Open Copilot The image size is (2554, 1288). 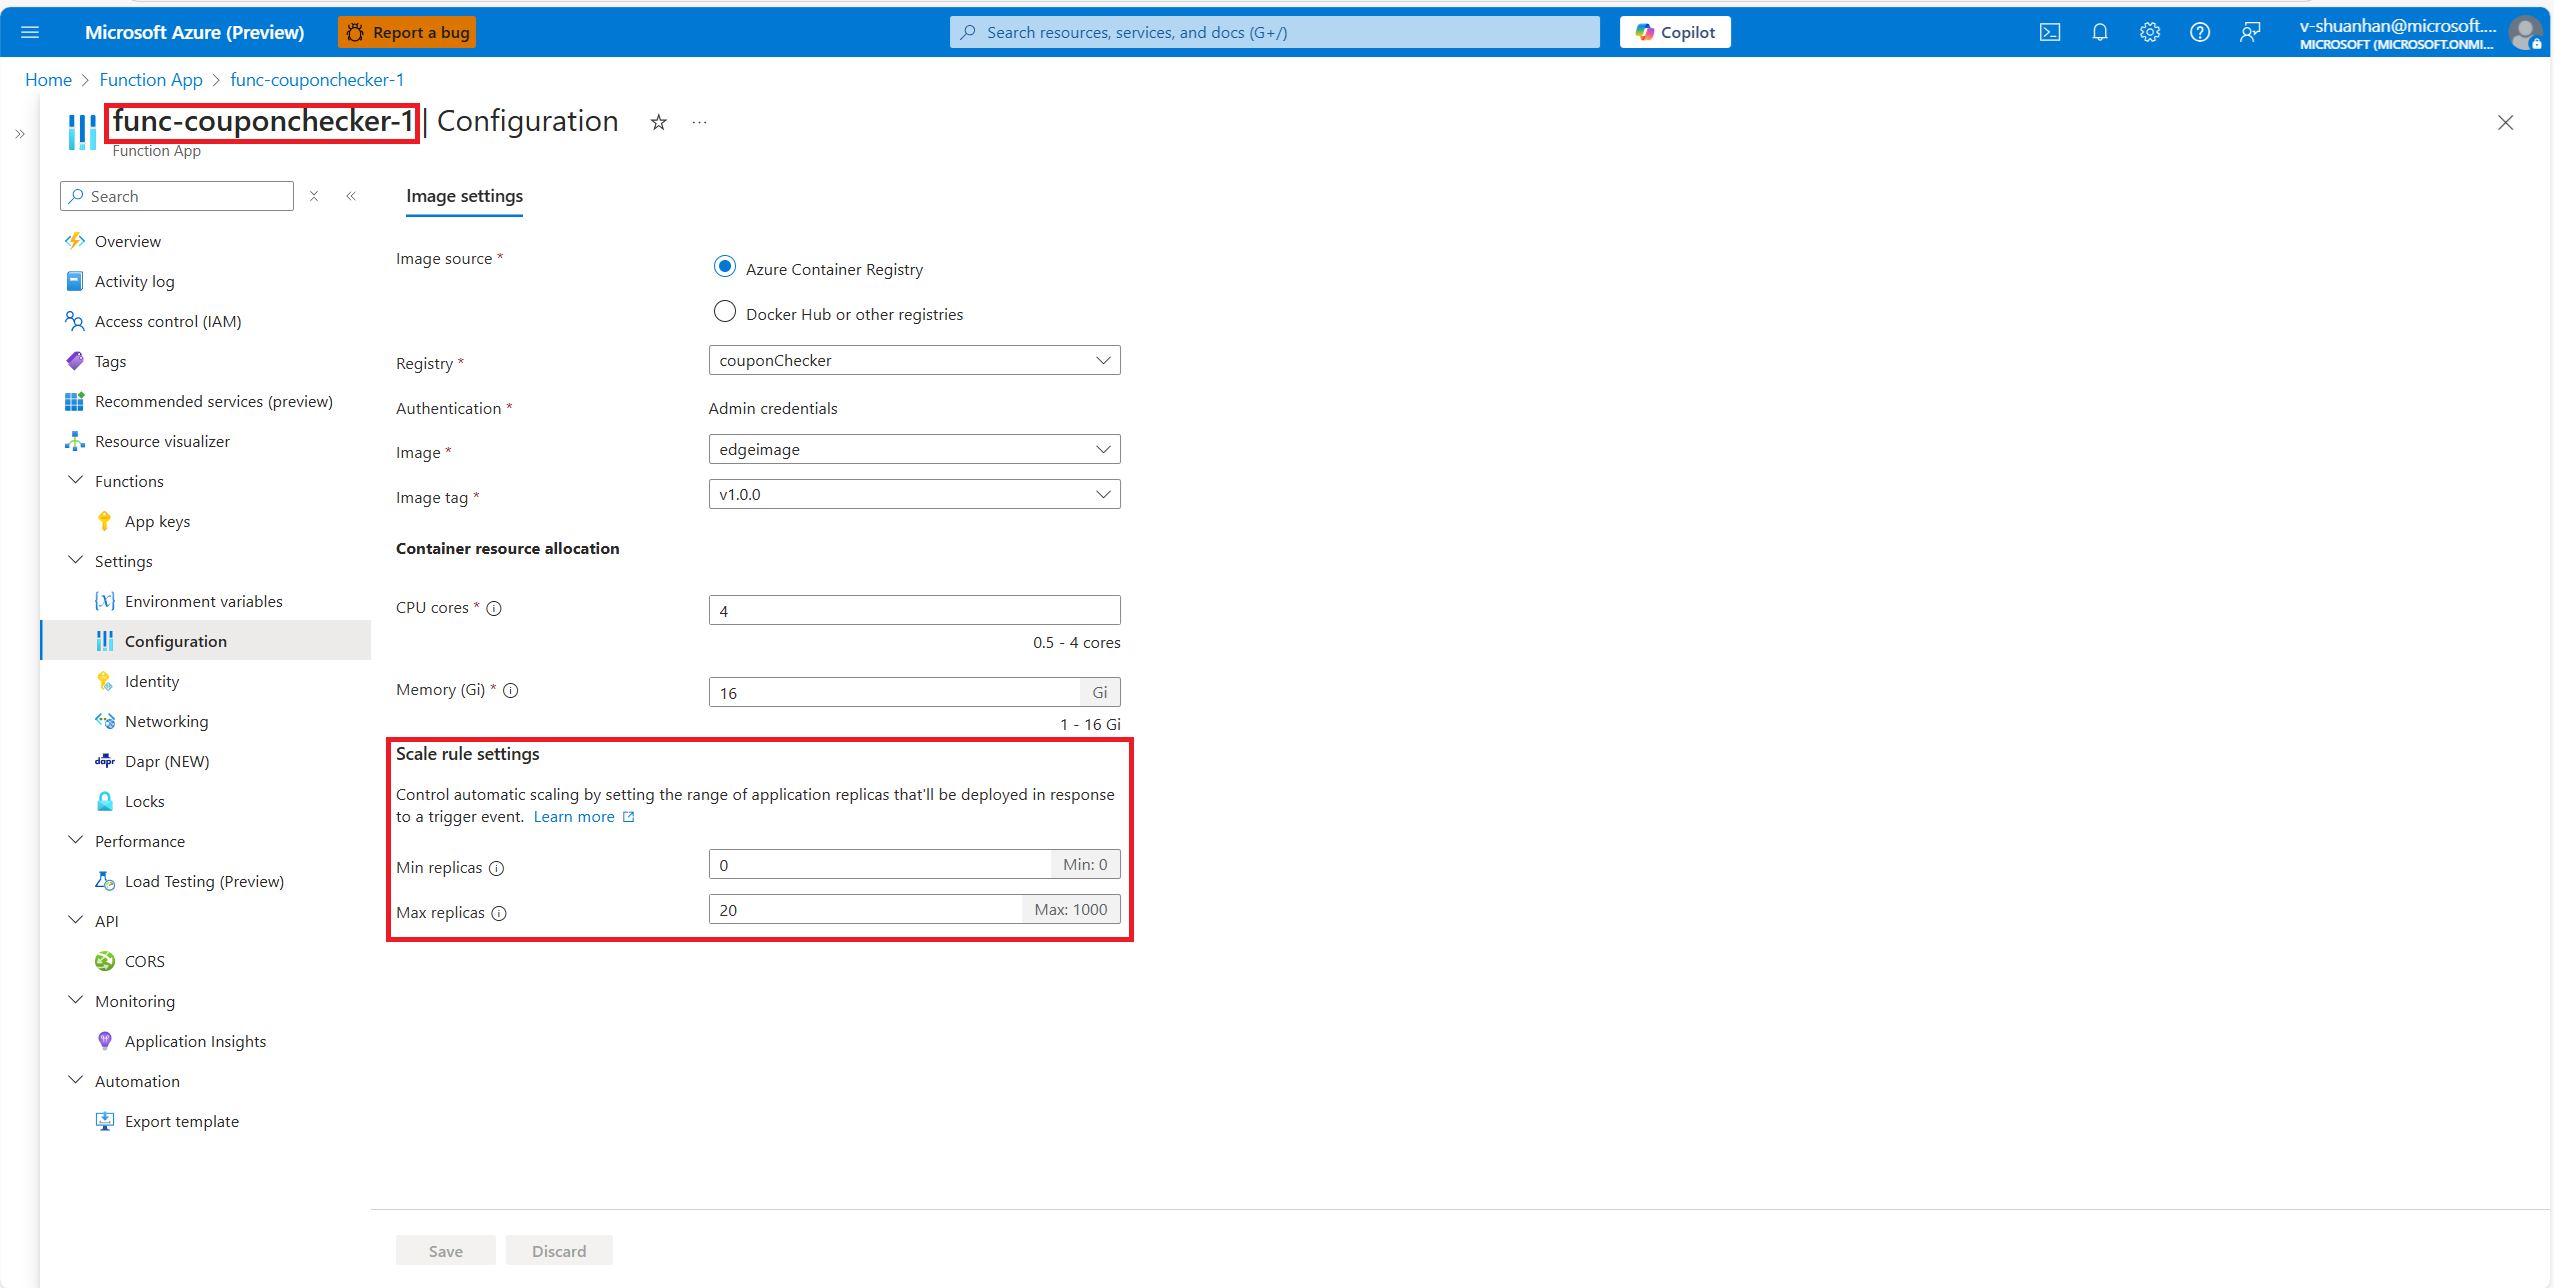pyautogui.click(x=1675, y=32)
